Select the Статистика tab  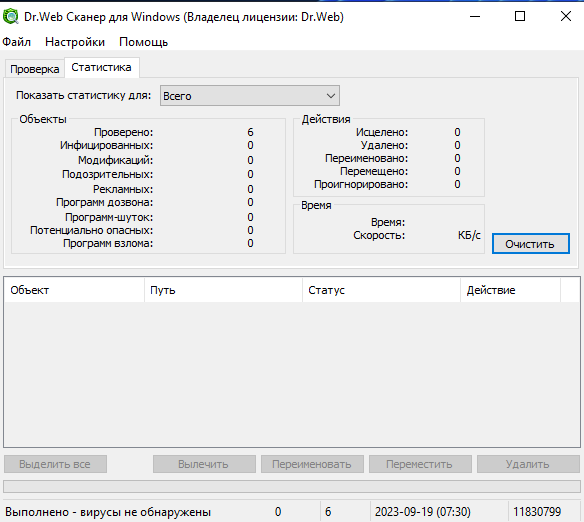[x=101, y=67]
